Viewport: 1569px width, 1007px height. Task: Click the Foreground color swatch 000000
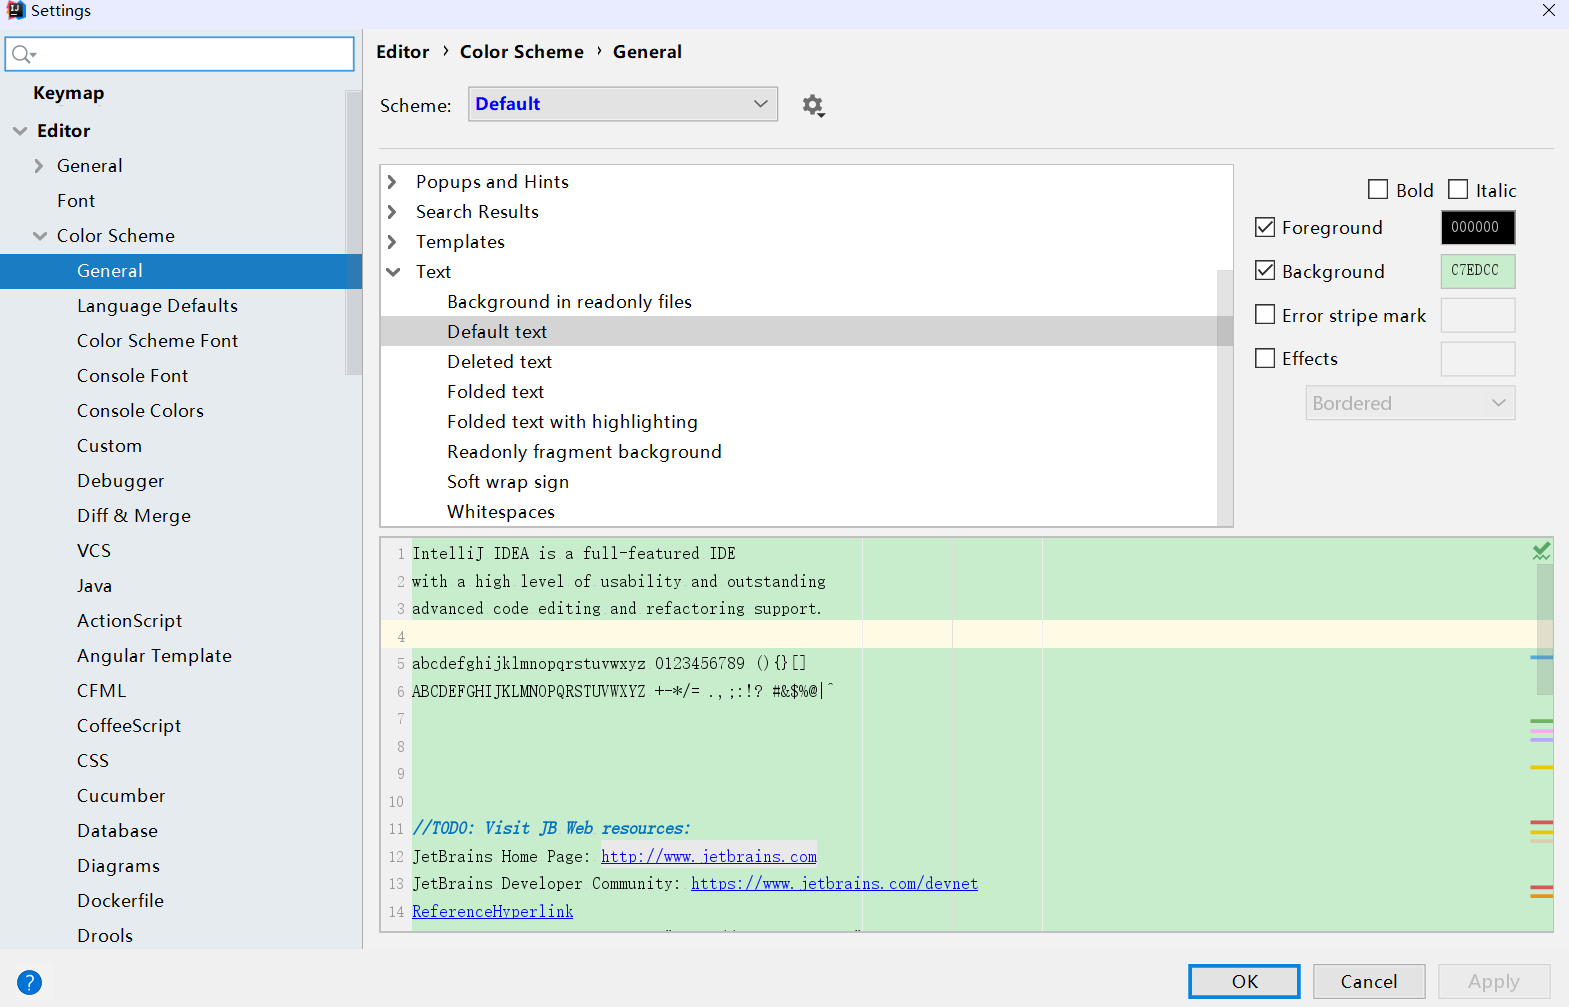(1478, 227)
